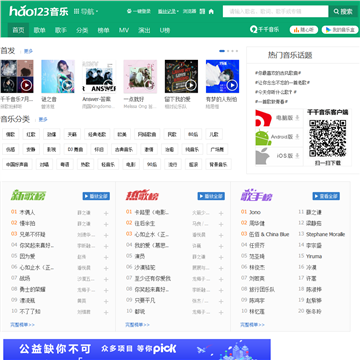Add 漂流瓶 using its plus icon

pos(106,301)
